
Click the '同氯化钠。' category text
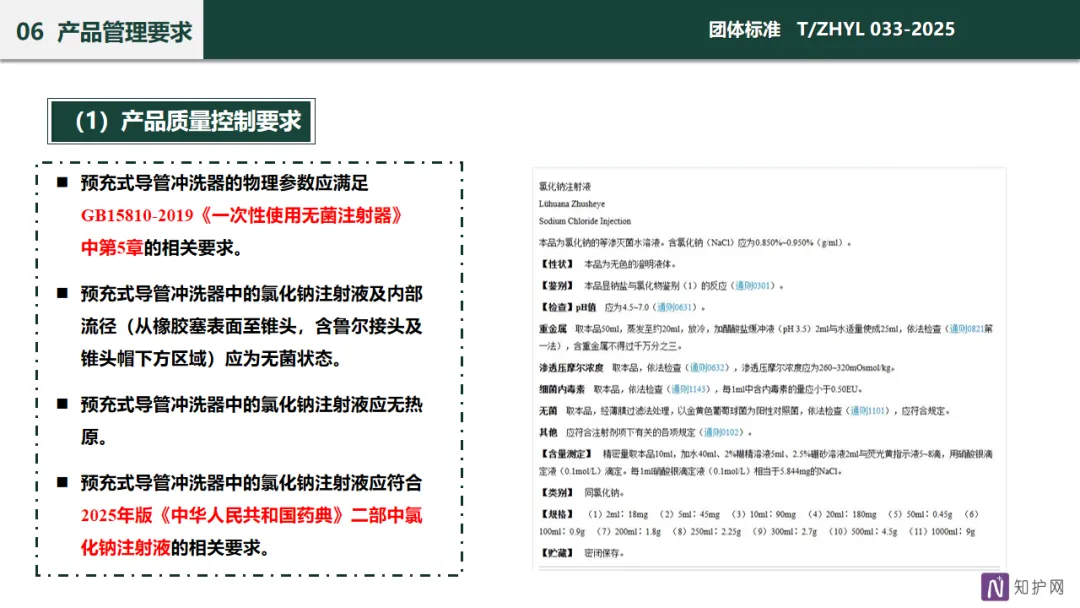coord(604,493)
